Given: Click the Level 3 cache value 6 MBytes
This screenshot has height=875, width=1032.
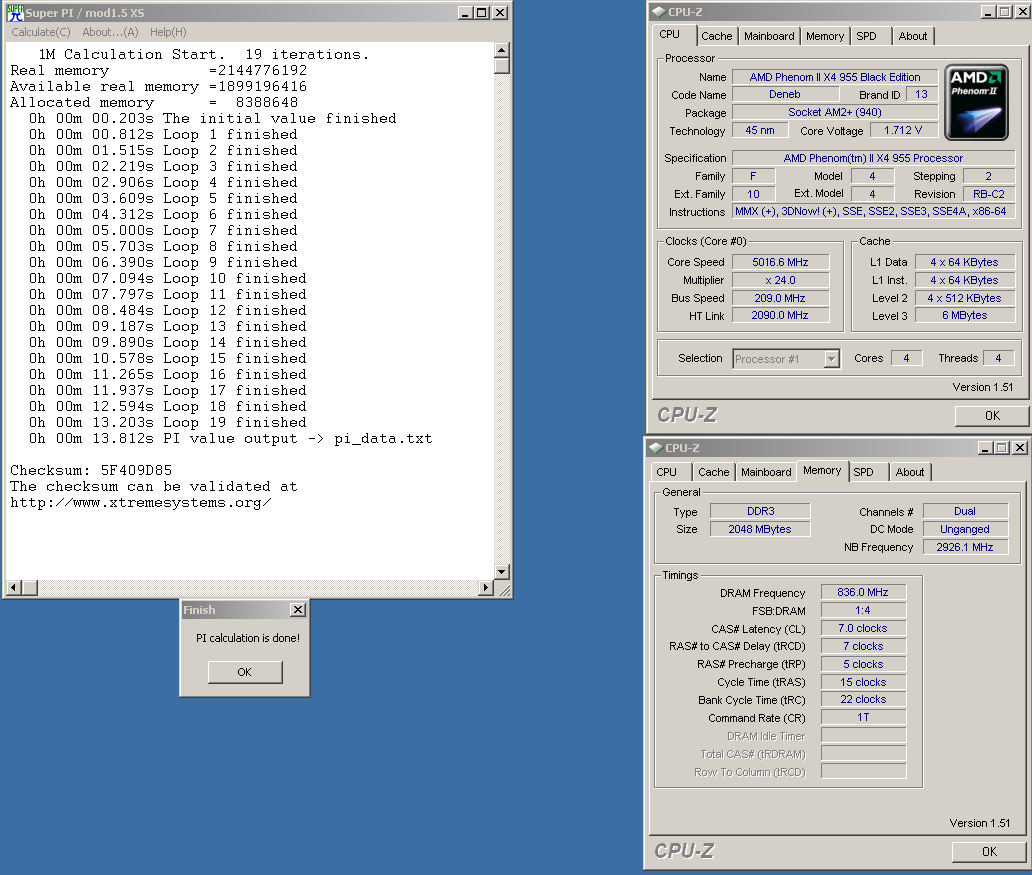Looking at the screenshot, I should (x=965, y=315).
